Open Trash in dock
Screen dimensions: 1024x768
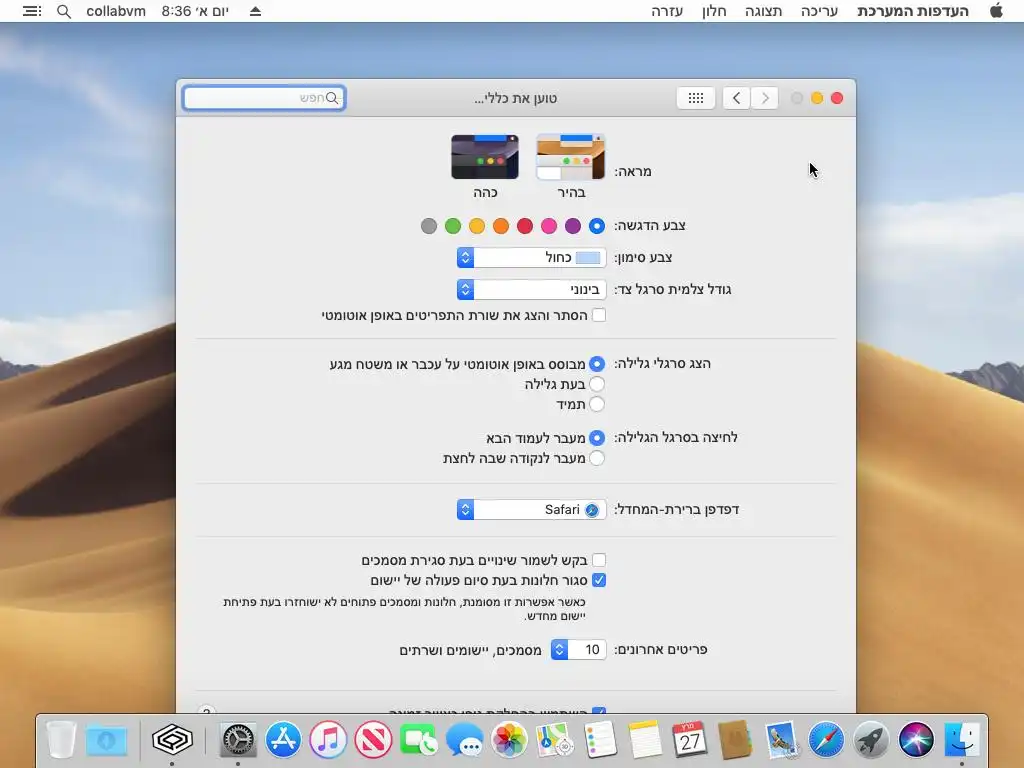[61, 740]
